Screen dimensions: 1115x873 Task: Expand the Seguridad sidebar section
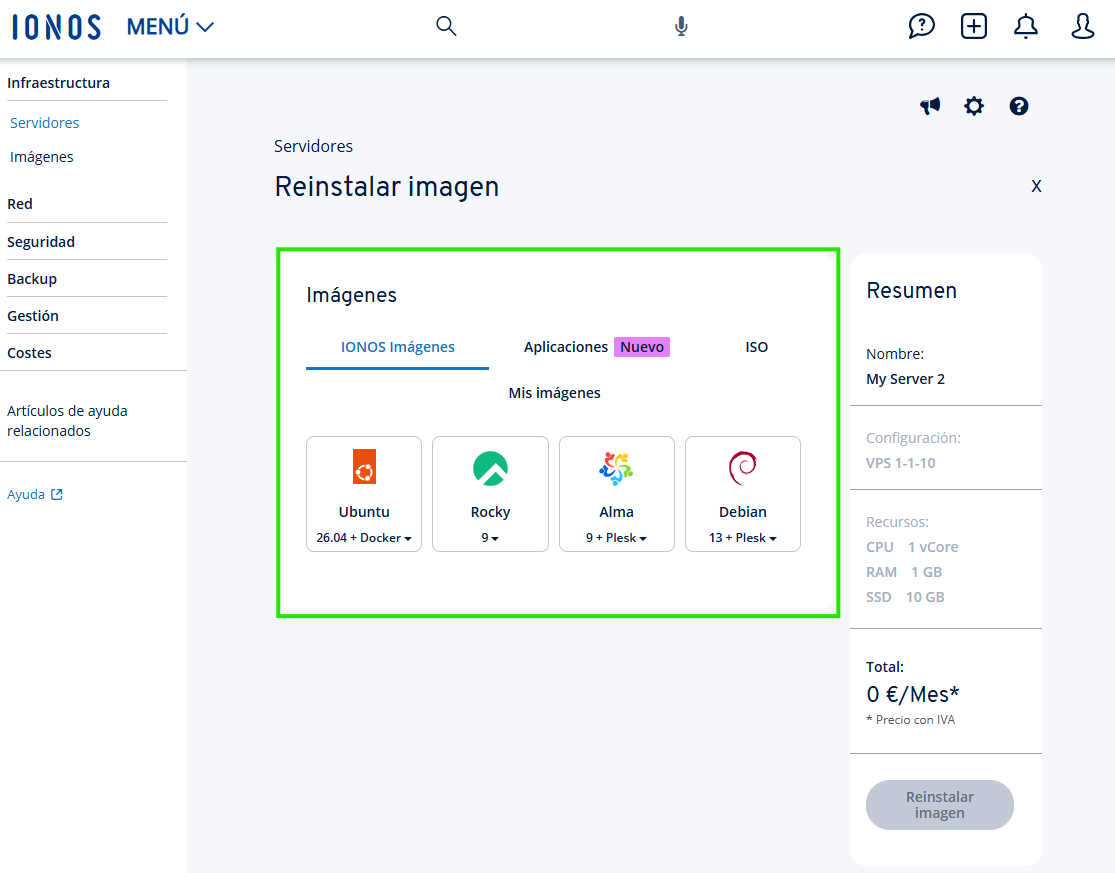41,242
